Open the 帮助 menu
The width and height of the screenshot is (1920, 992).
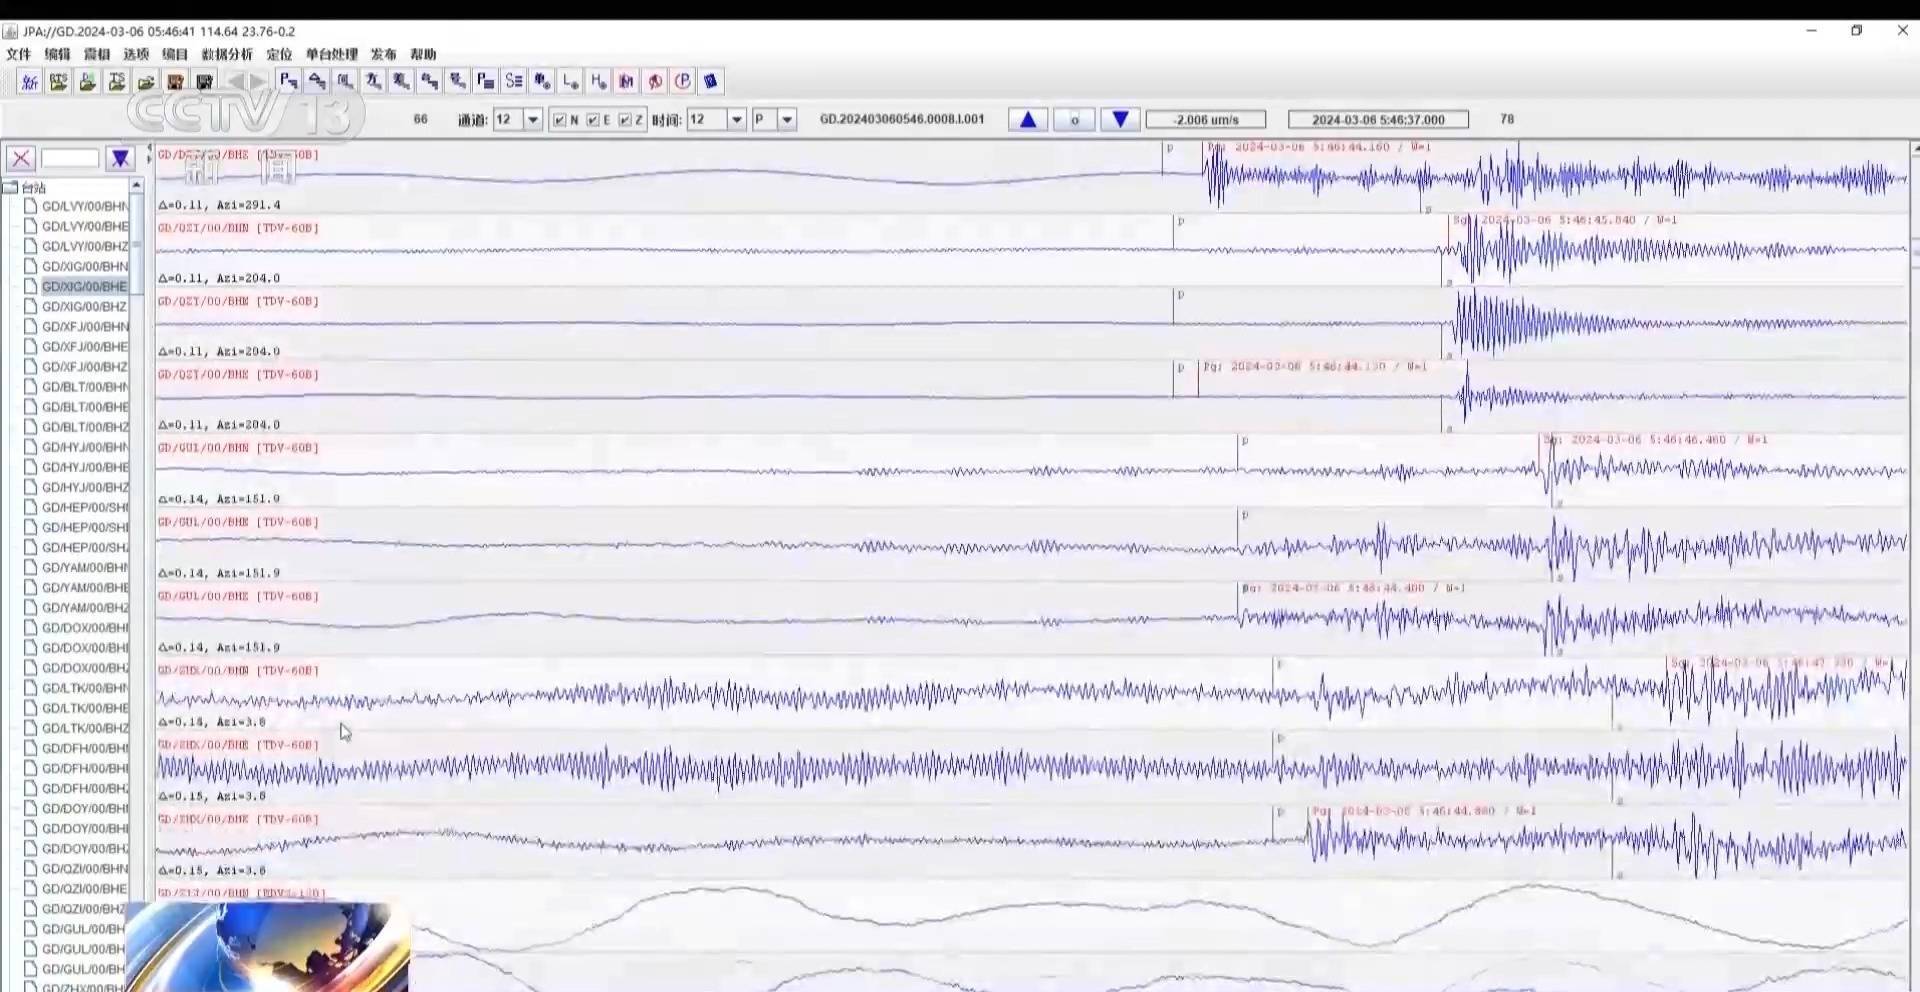[x=423, y=54]
